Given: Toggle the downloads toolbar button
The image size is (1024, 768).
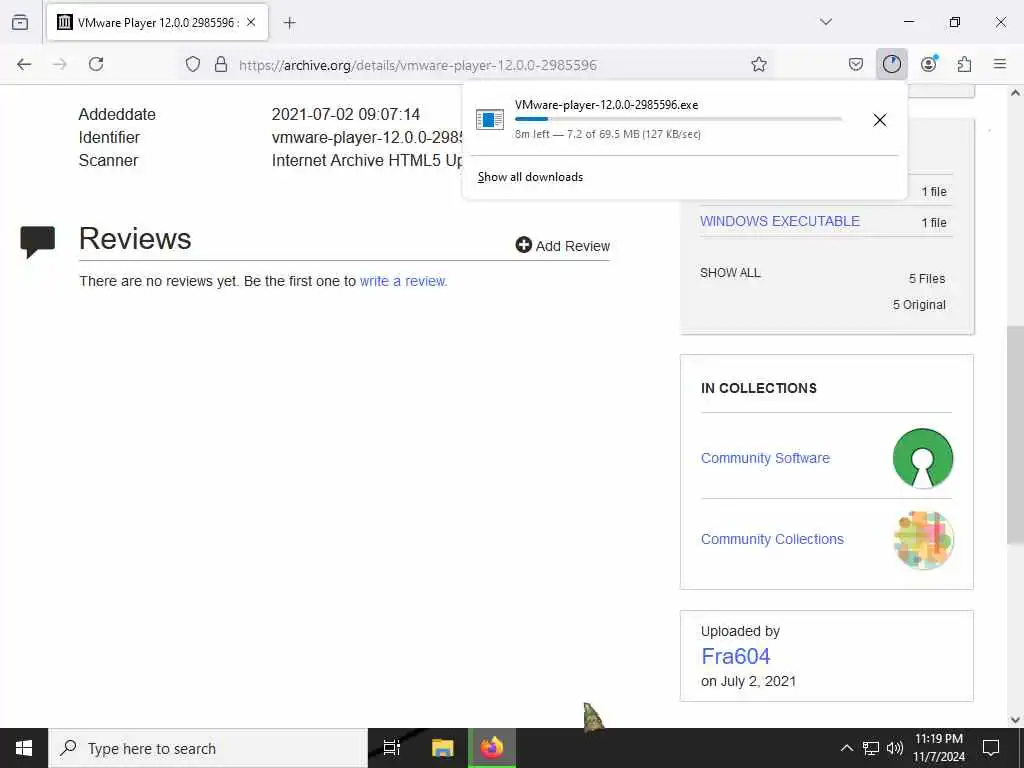Looking at the screenshot, I should [x=891, y=64].
